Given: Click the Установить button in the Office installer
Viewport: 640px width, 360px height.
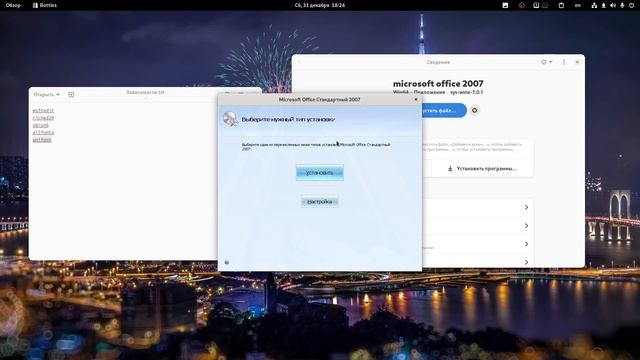Looking at the screenshot, I should [320, 173].
